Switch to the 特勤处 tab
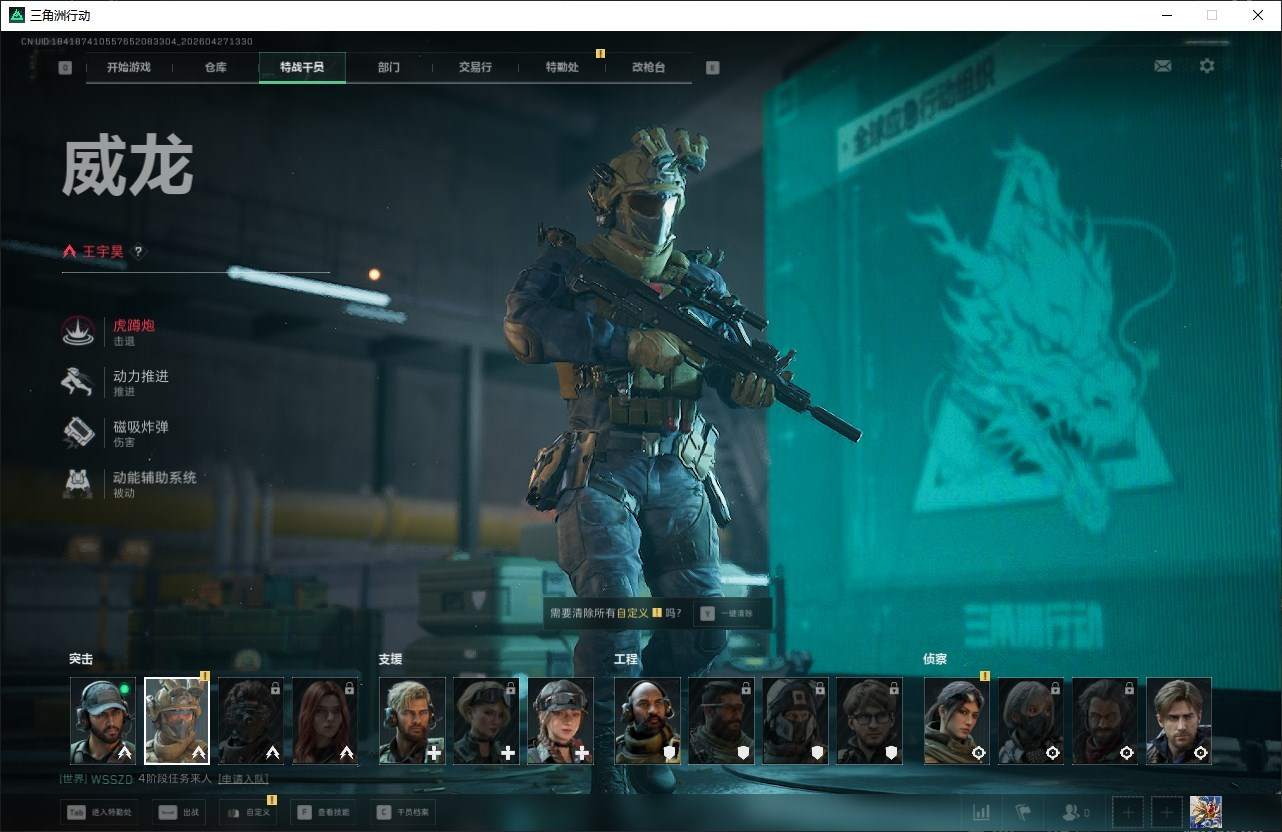1282x832 pixels. click(562, 68)
